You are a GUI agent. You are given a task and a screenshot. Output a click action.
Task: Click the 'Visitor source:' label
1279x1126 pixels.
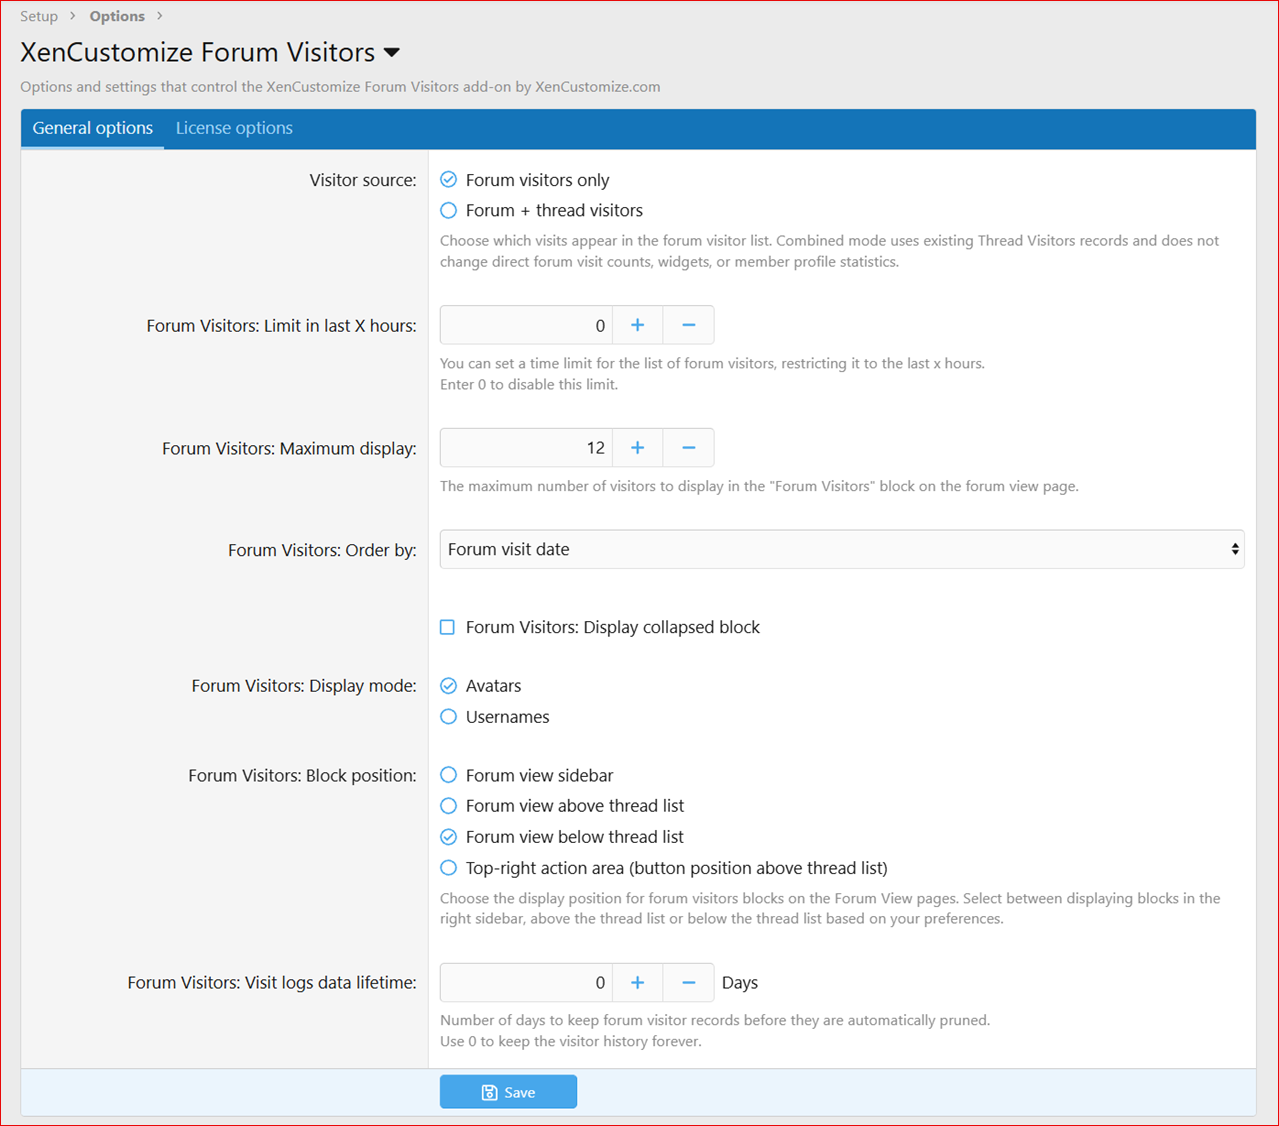tap(363, 180)
